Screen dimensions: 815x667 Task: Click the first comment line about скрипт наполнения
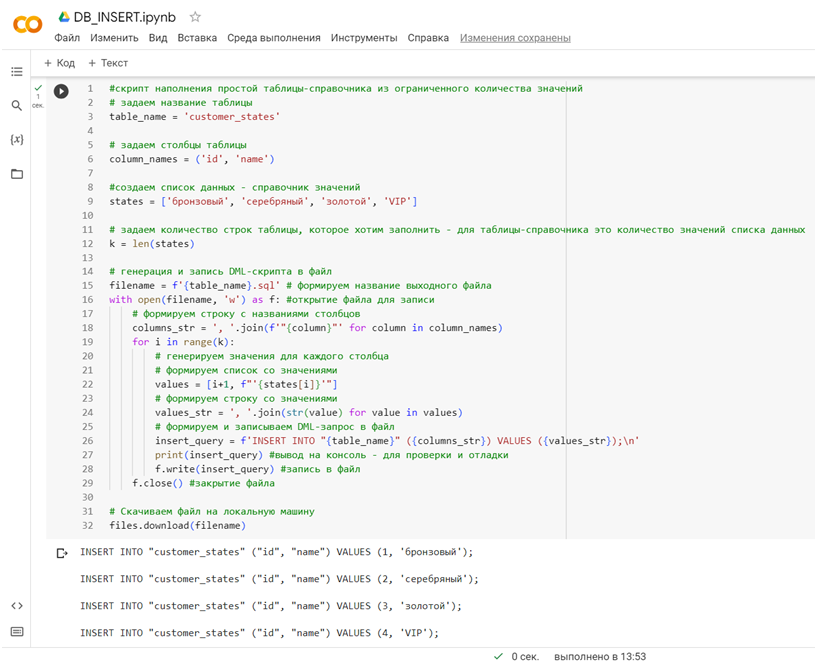pyautogui.click(x=346, y=88)
